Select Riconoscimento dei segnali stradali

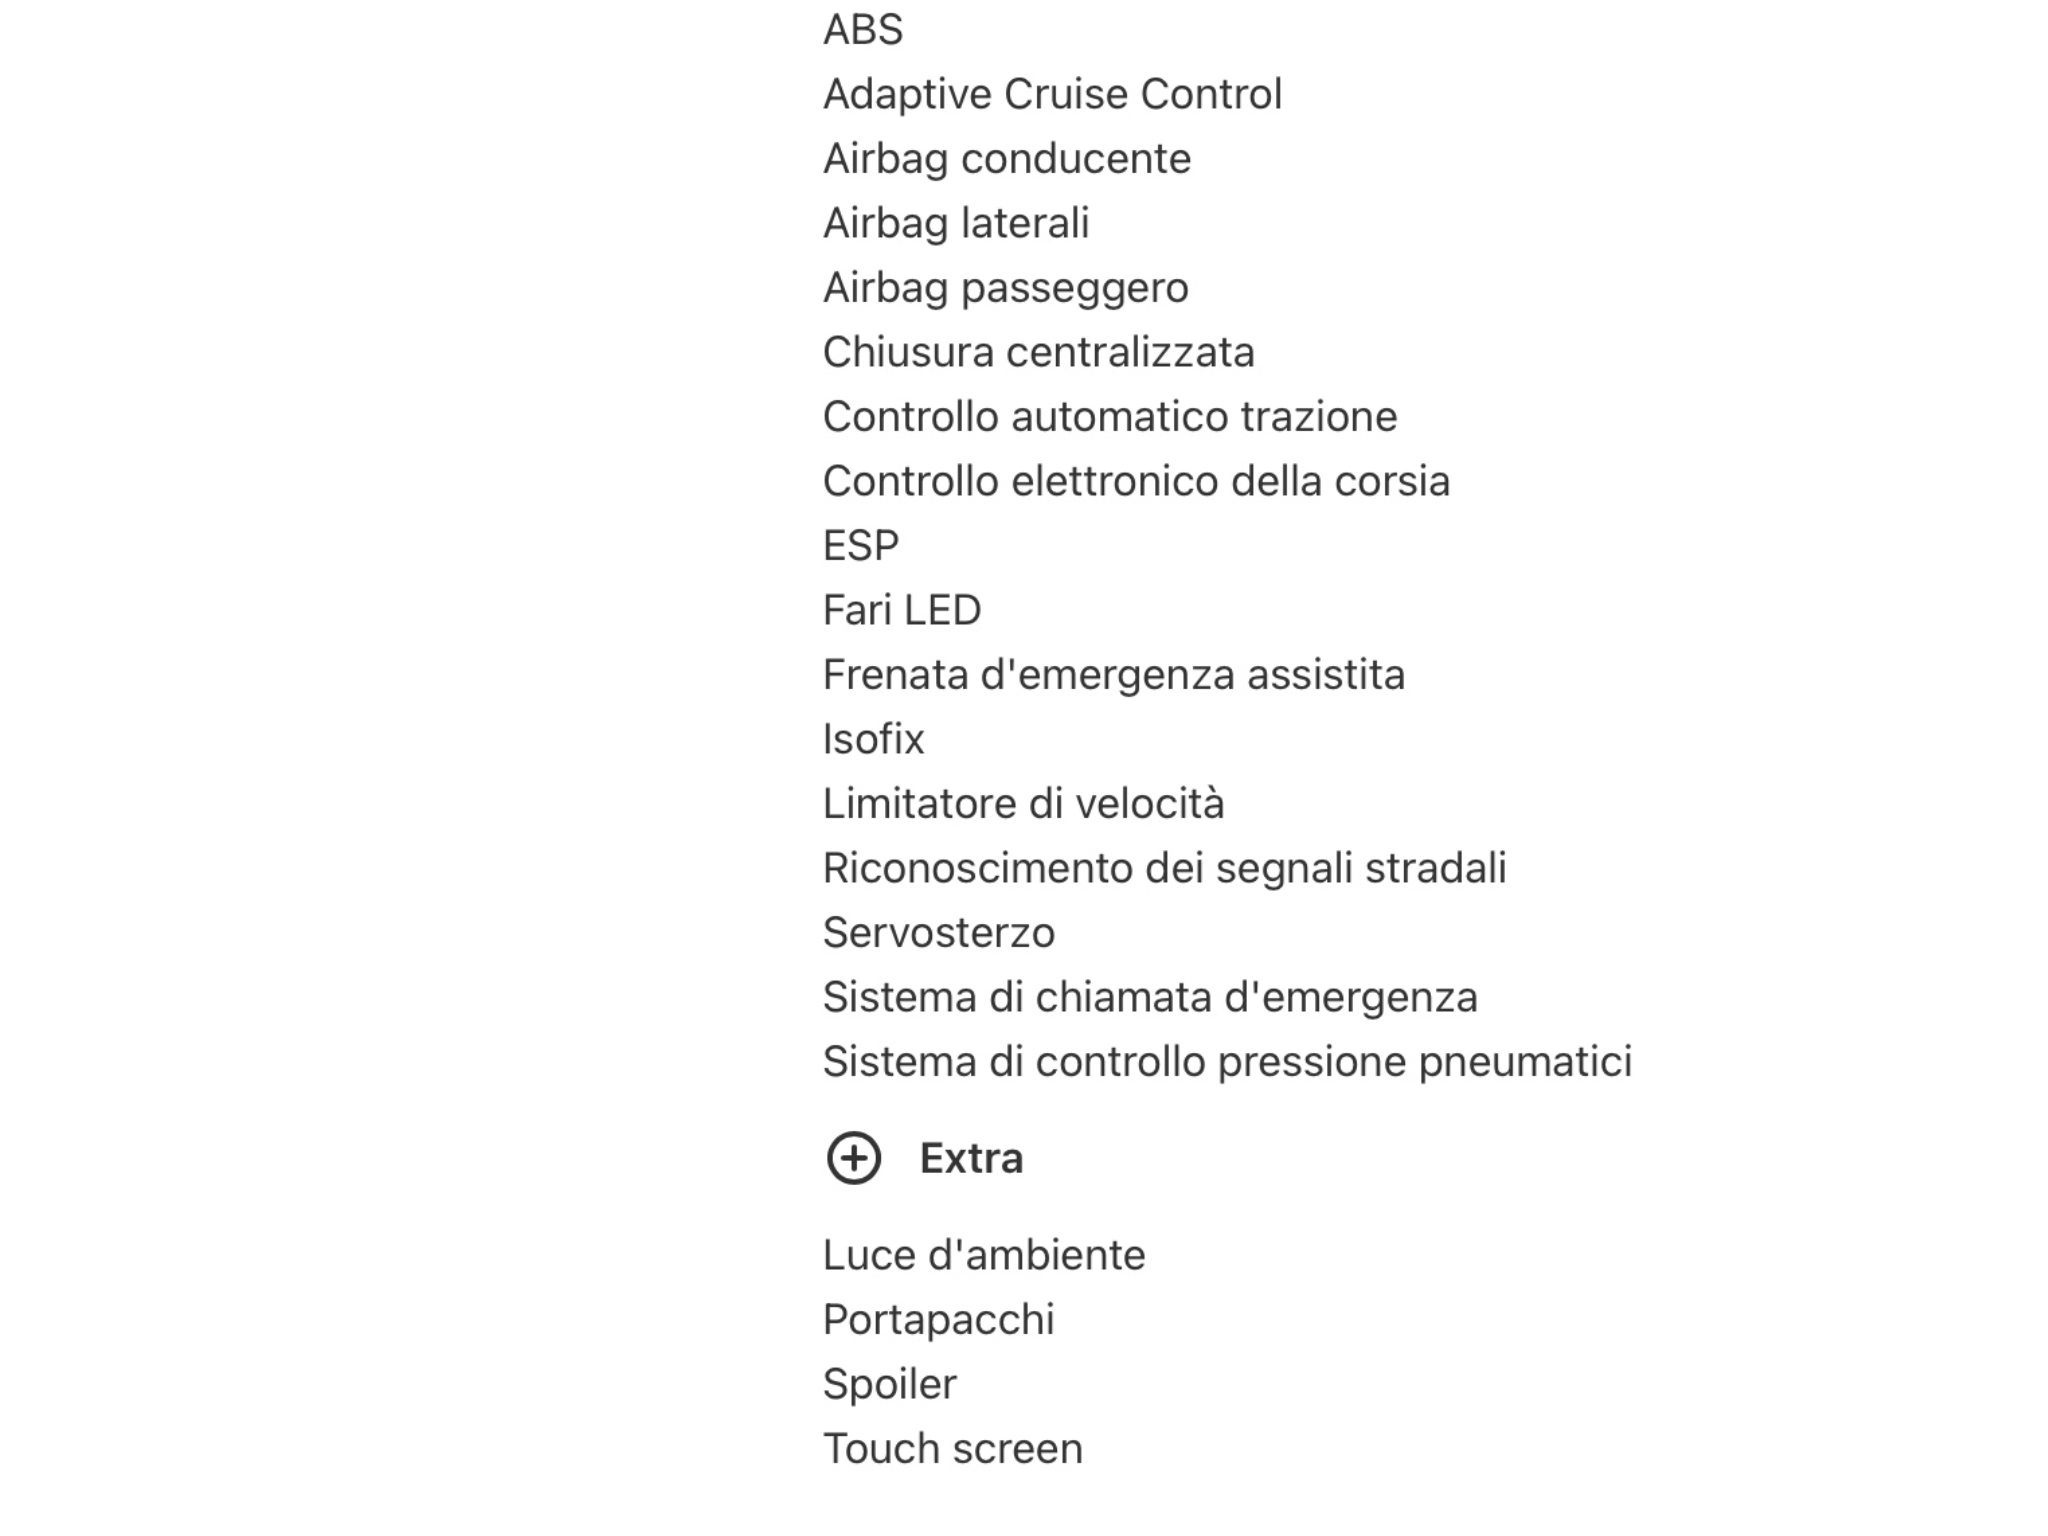(1164, 868)
